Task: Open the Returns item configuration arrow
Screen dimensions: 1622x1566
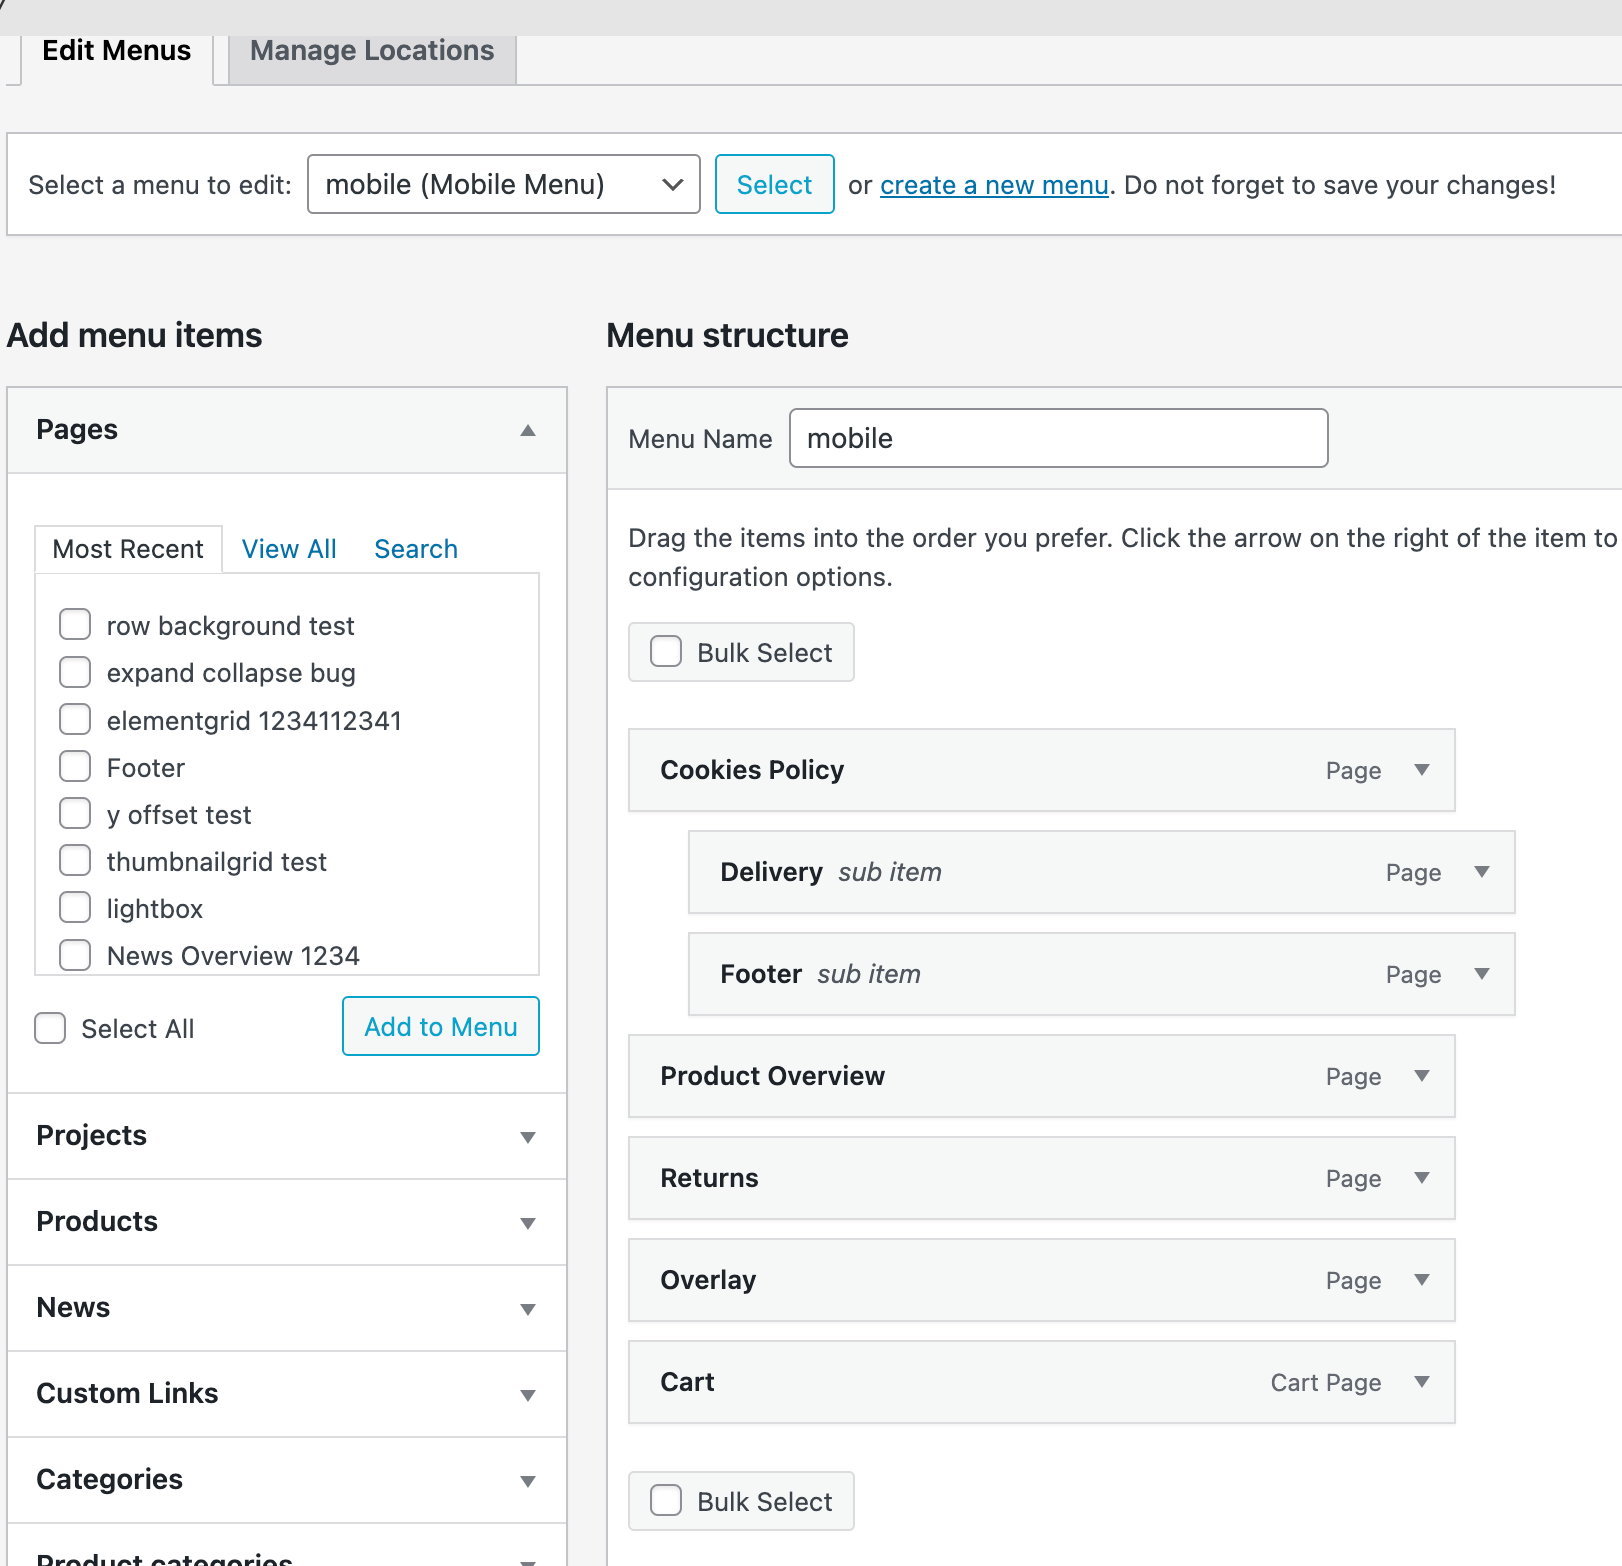Action: [x=1421, y=1178]
